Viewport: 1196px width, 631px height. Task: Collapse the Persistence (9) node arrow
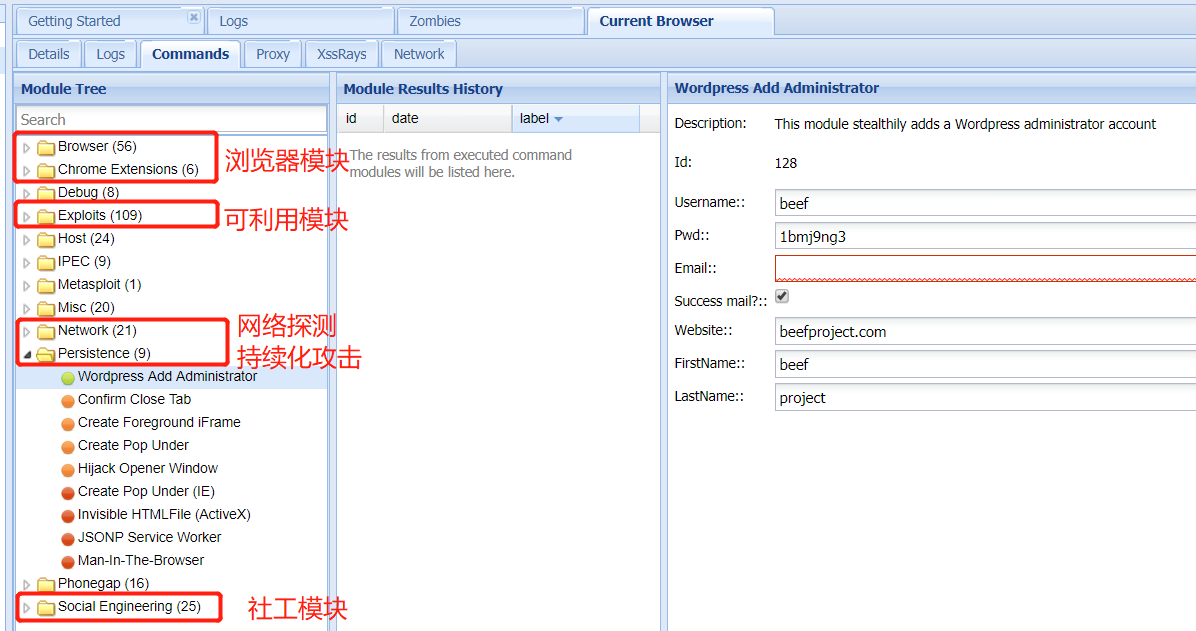(27, 354)
